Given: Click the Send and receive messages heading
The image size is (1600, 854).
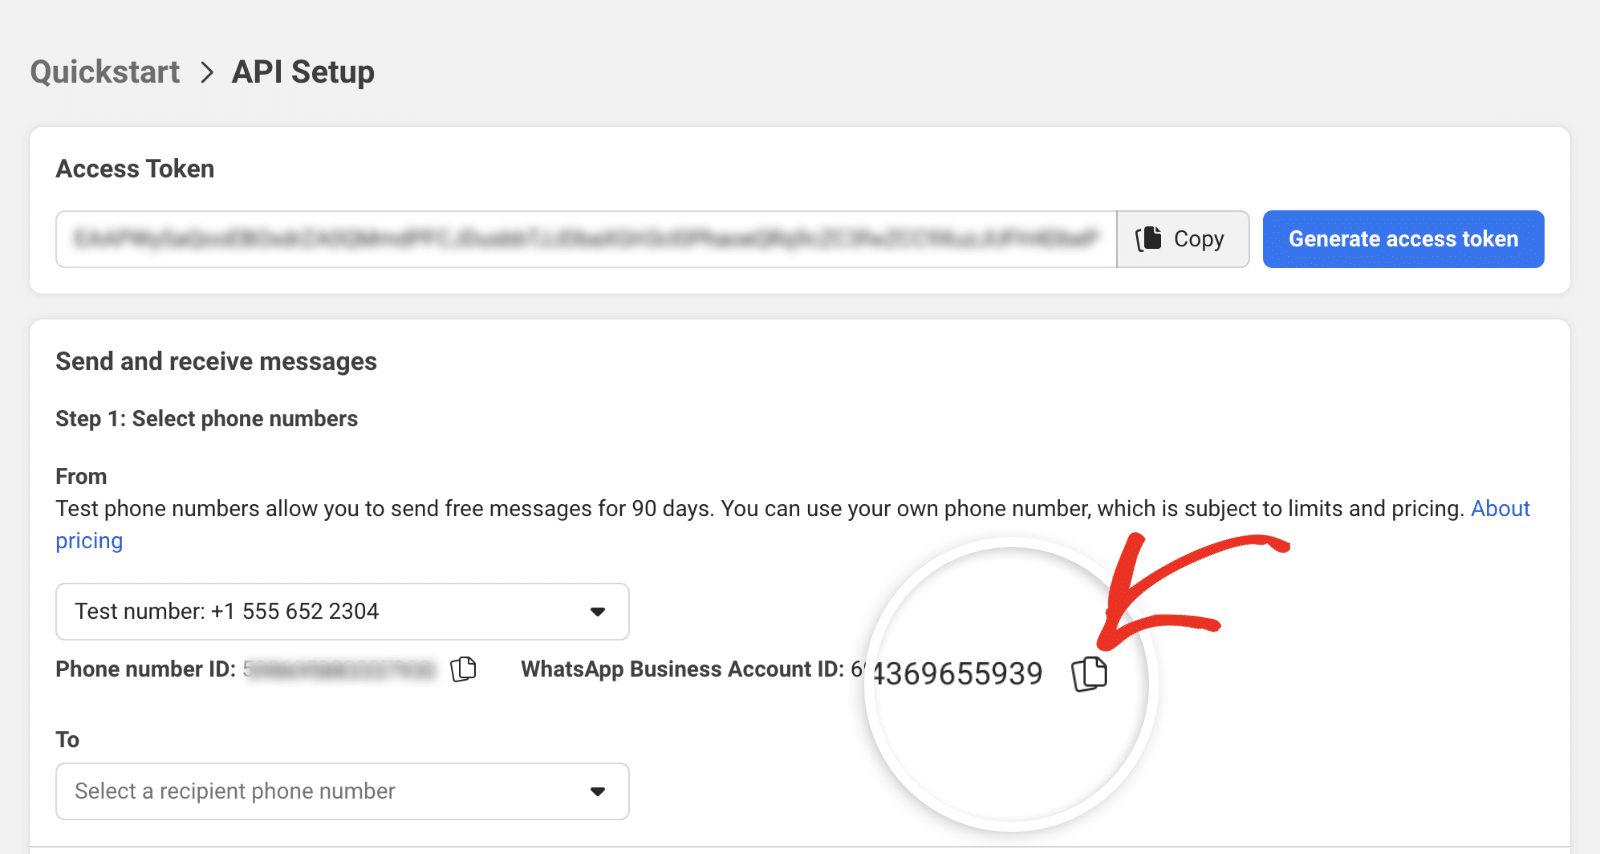Looking at the screenshot, I should click(x=216, y=361).
